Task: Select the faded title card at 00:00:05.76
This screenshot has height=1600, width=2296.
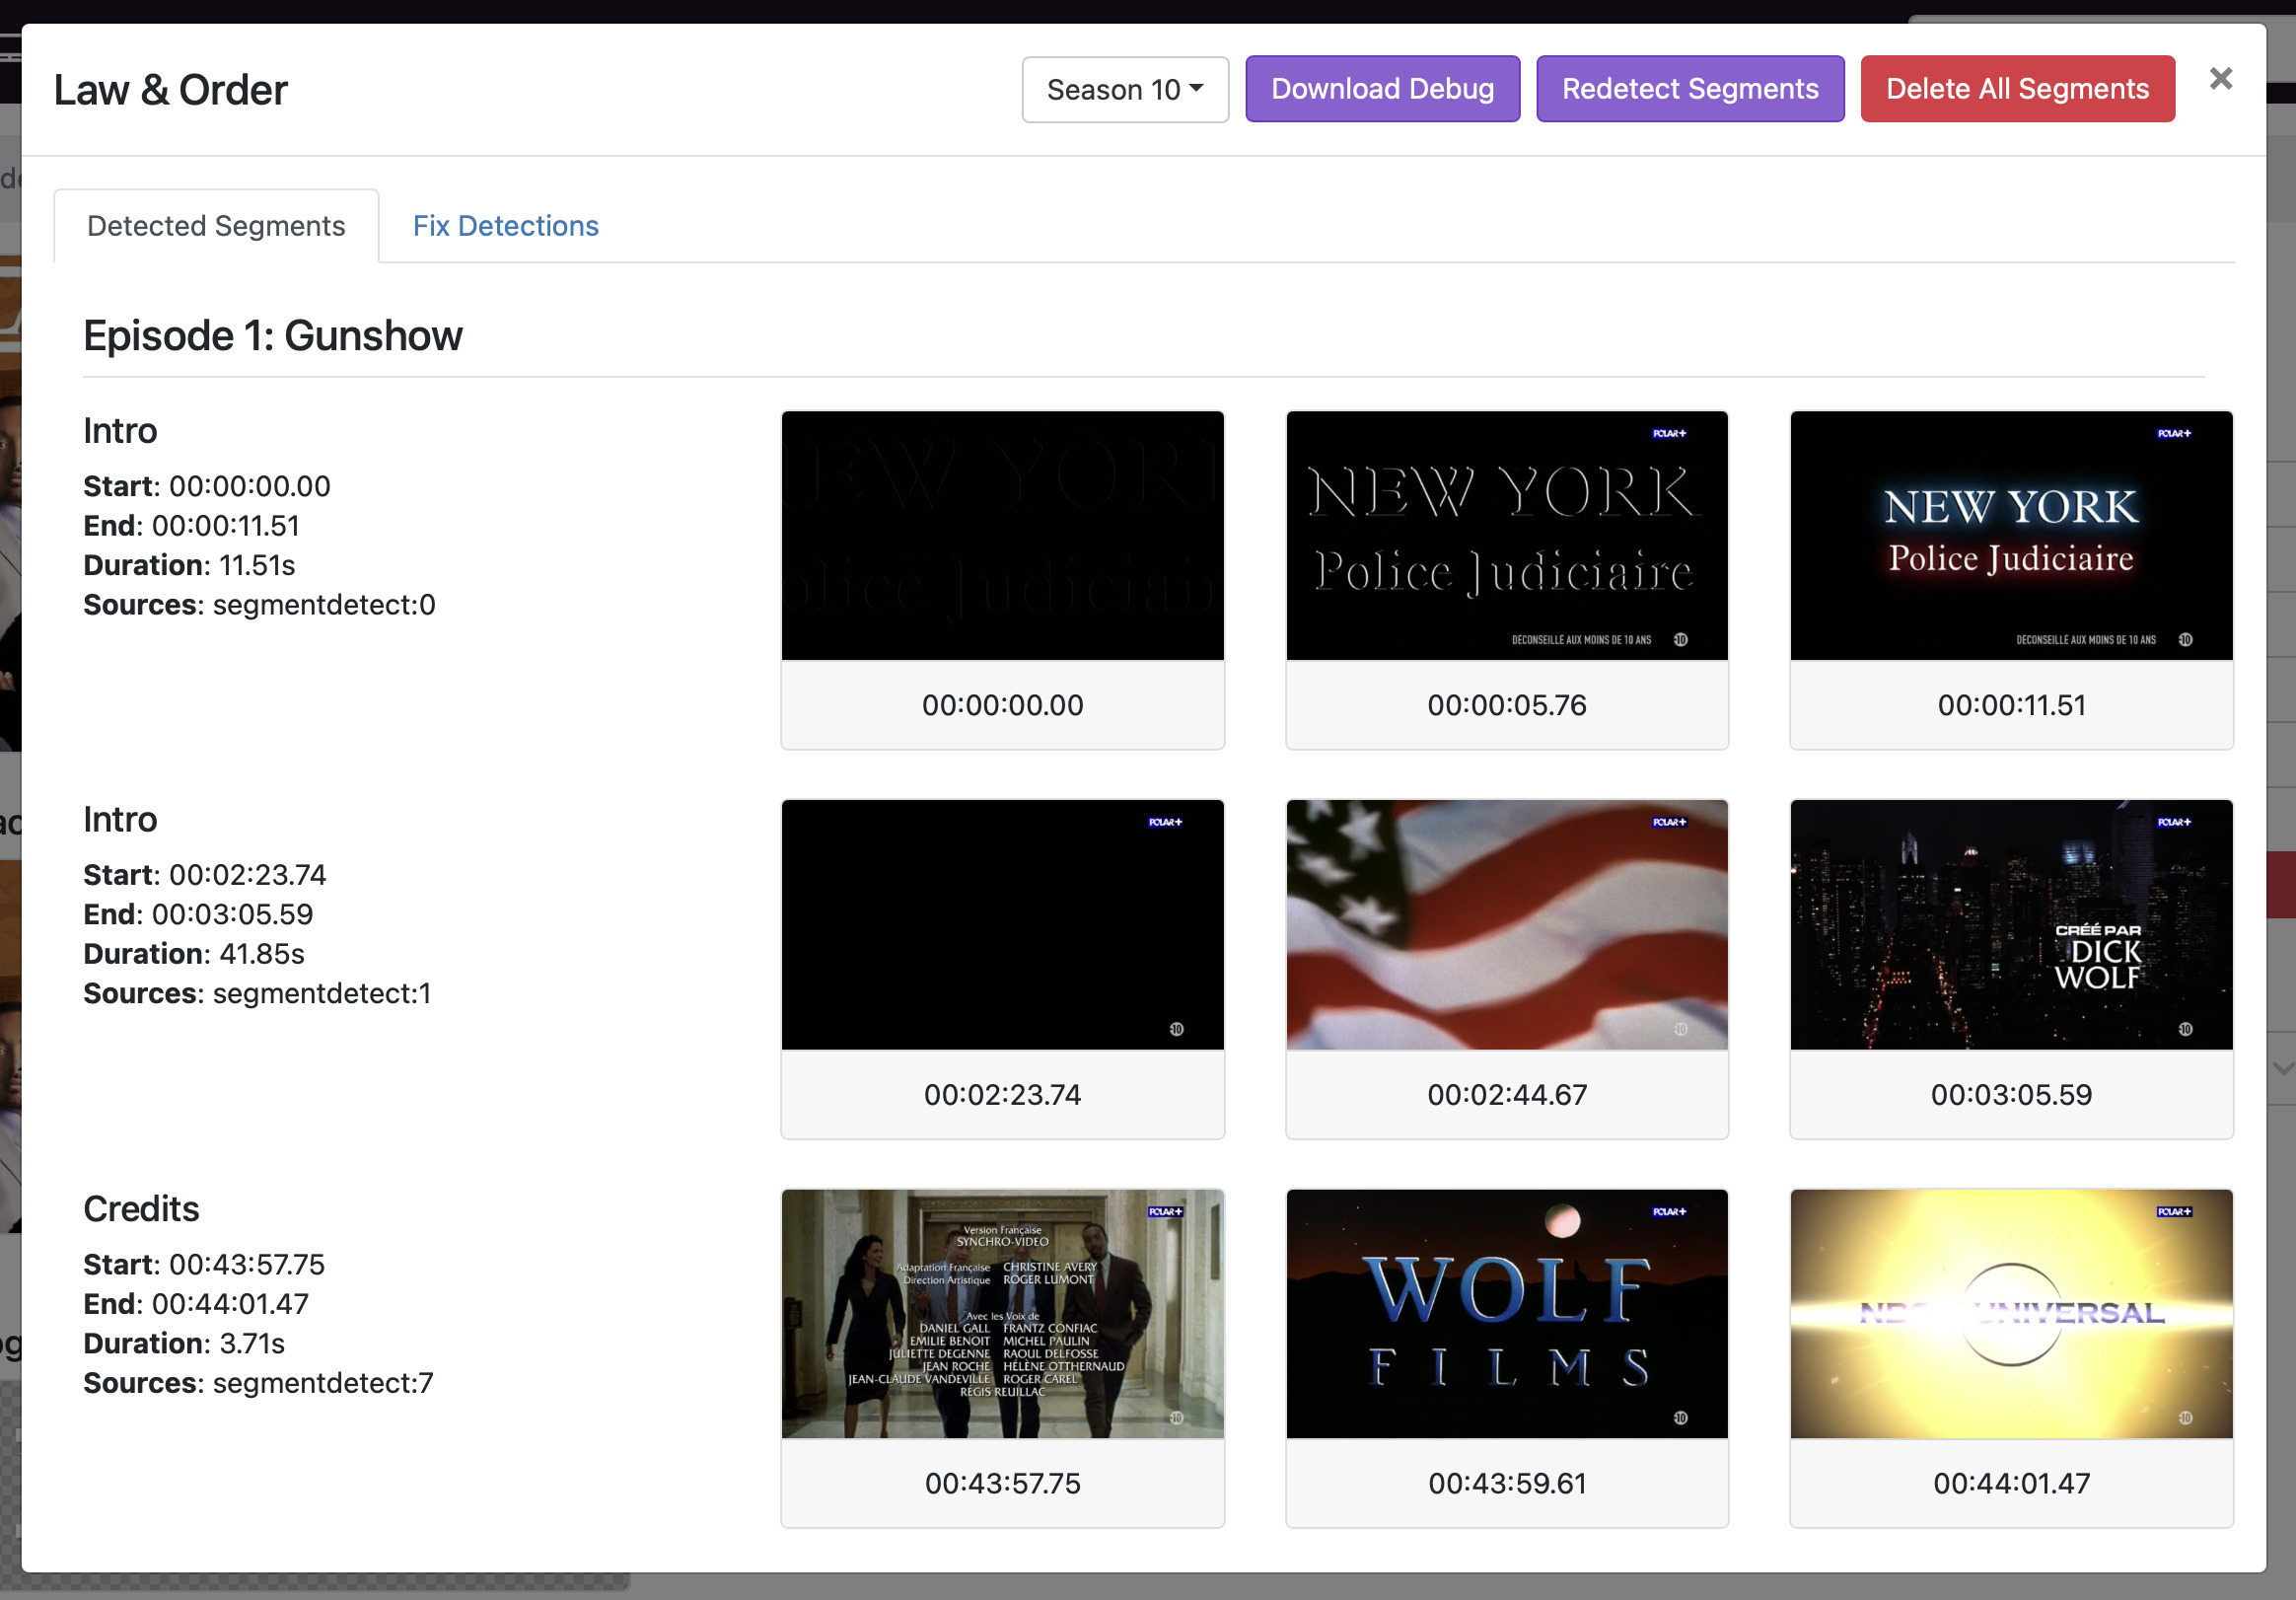Action: tap(1506, 535)
